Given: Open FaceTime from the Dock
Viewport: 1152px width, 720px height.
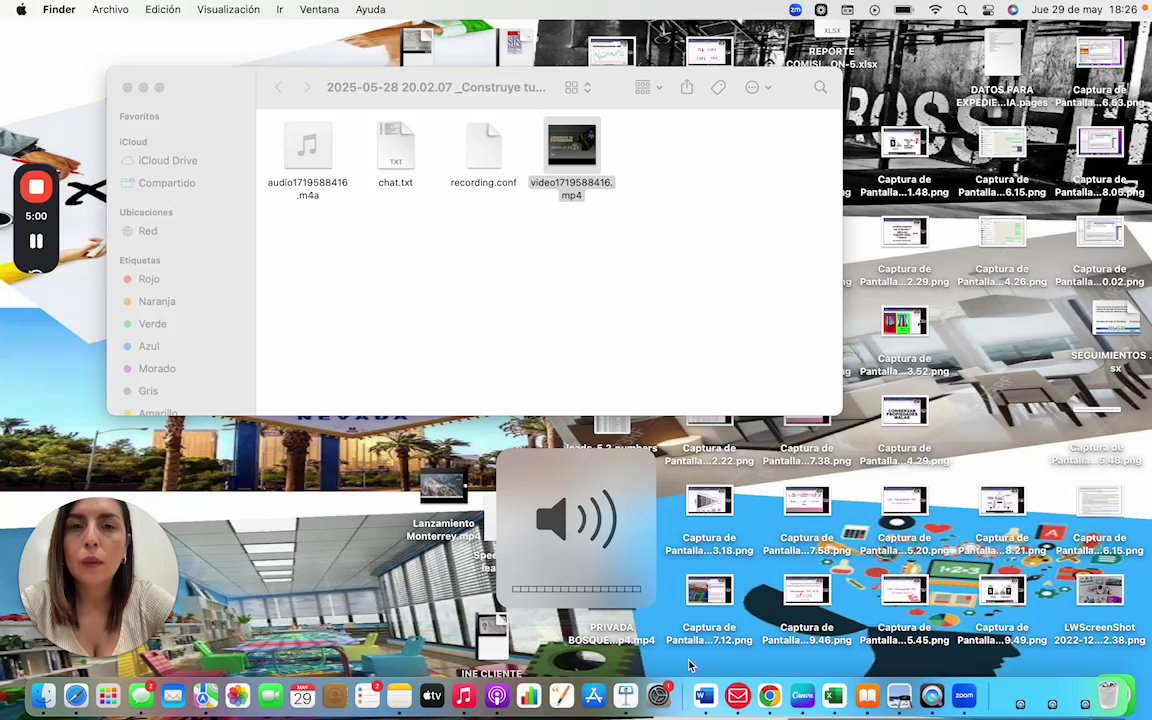Looking at the screenshot, I should click(270, 695).
